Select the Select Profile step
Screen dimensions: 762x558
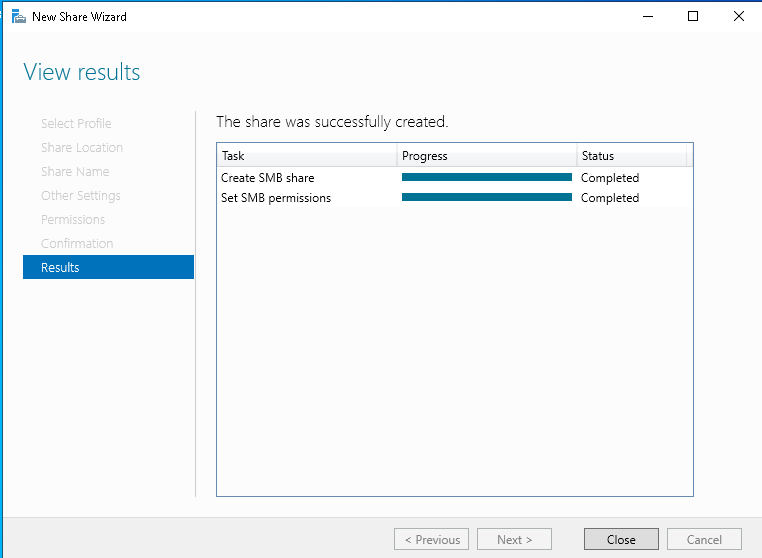coord(76,123)
